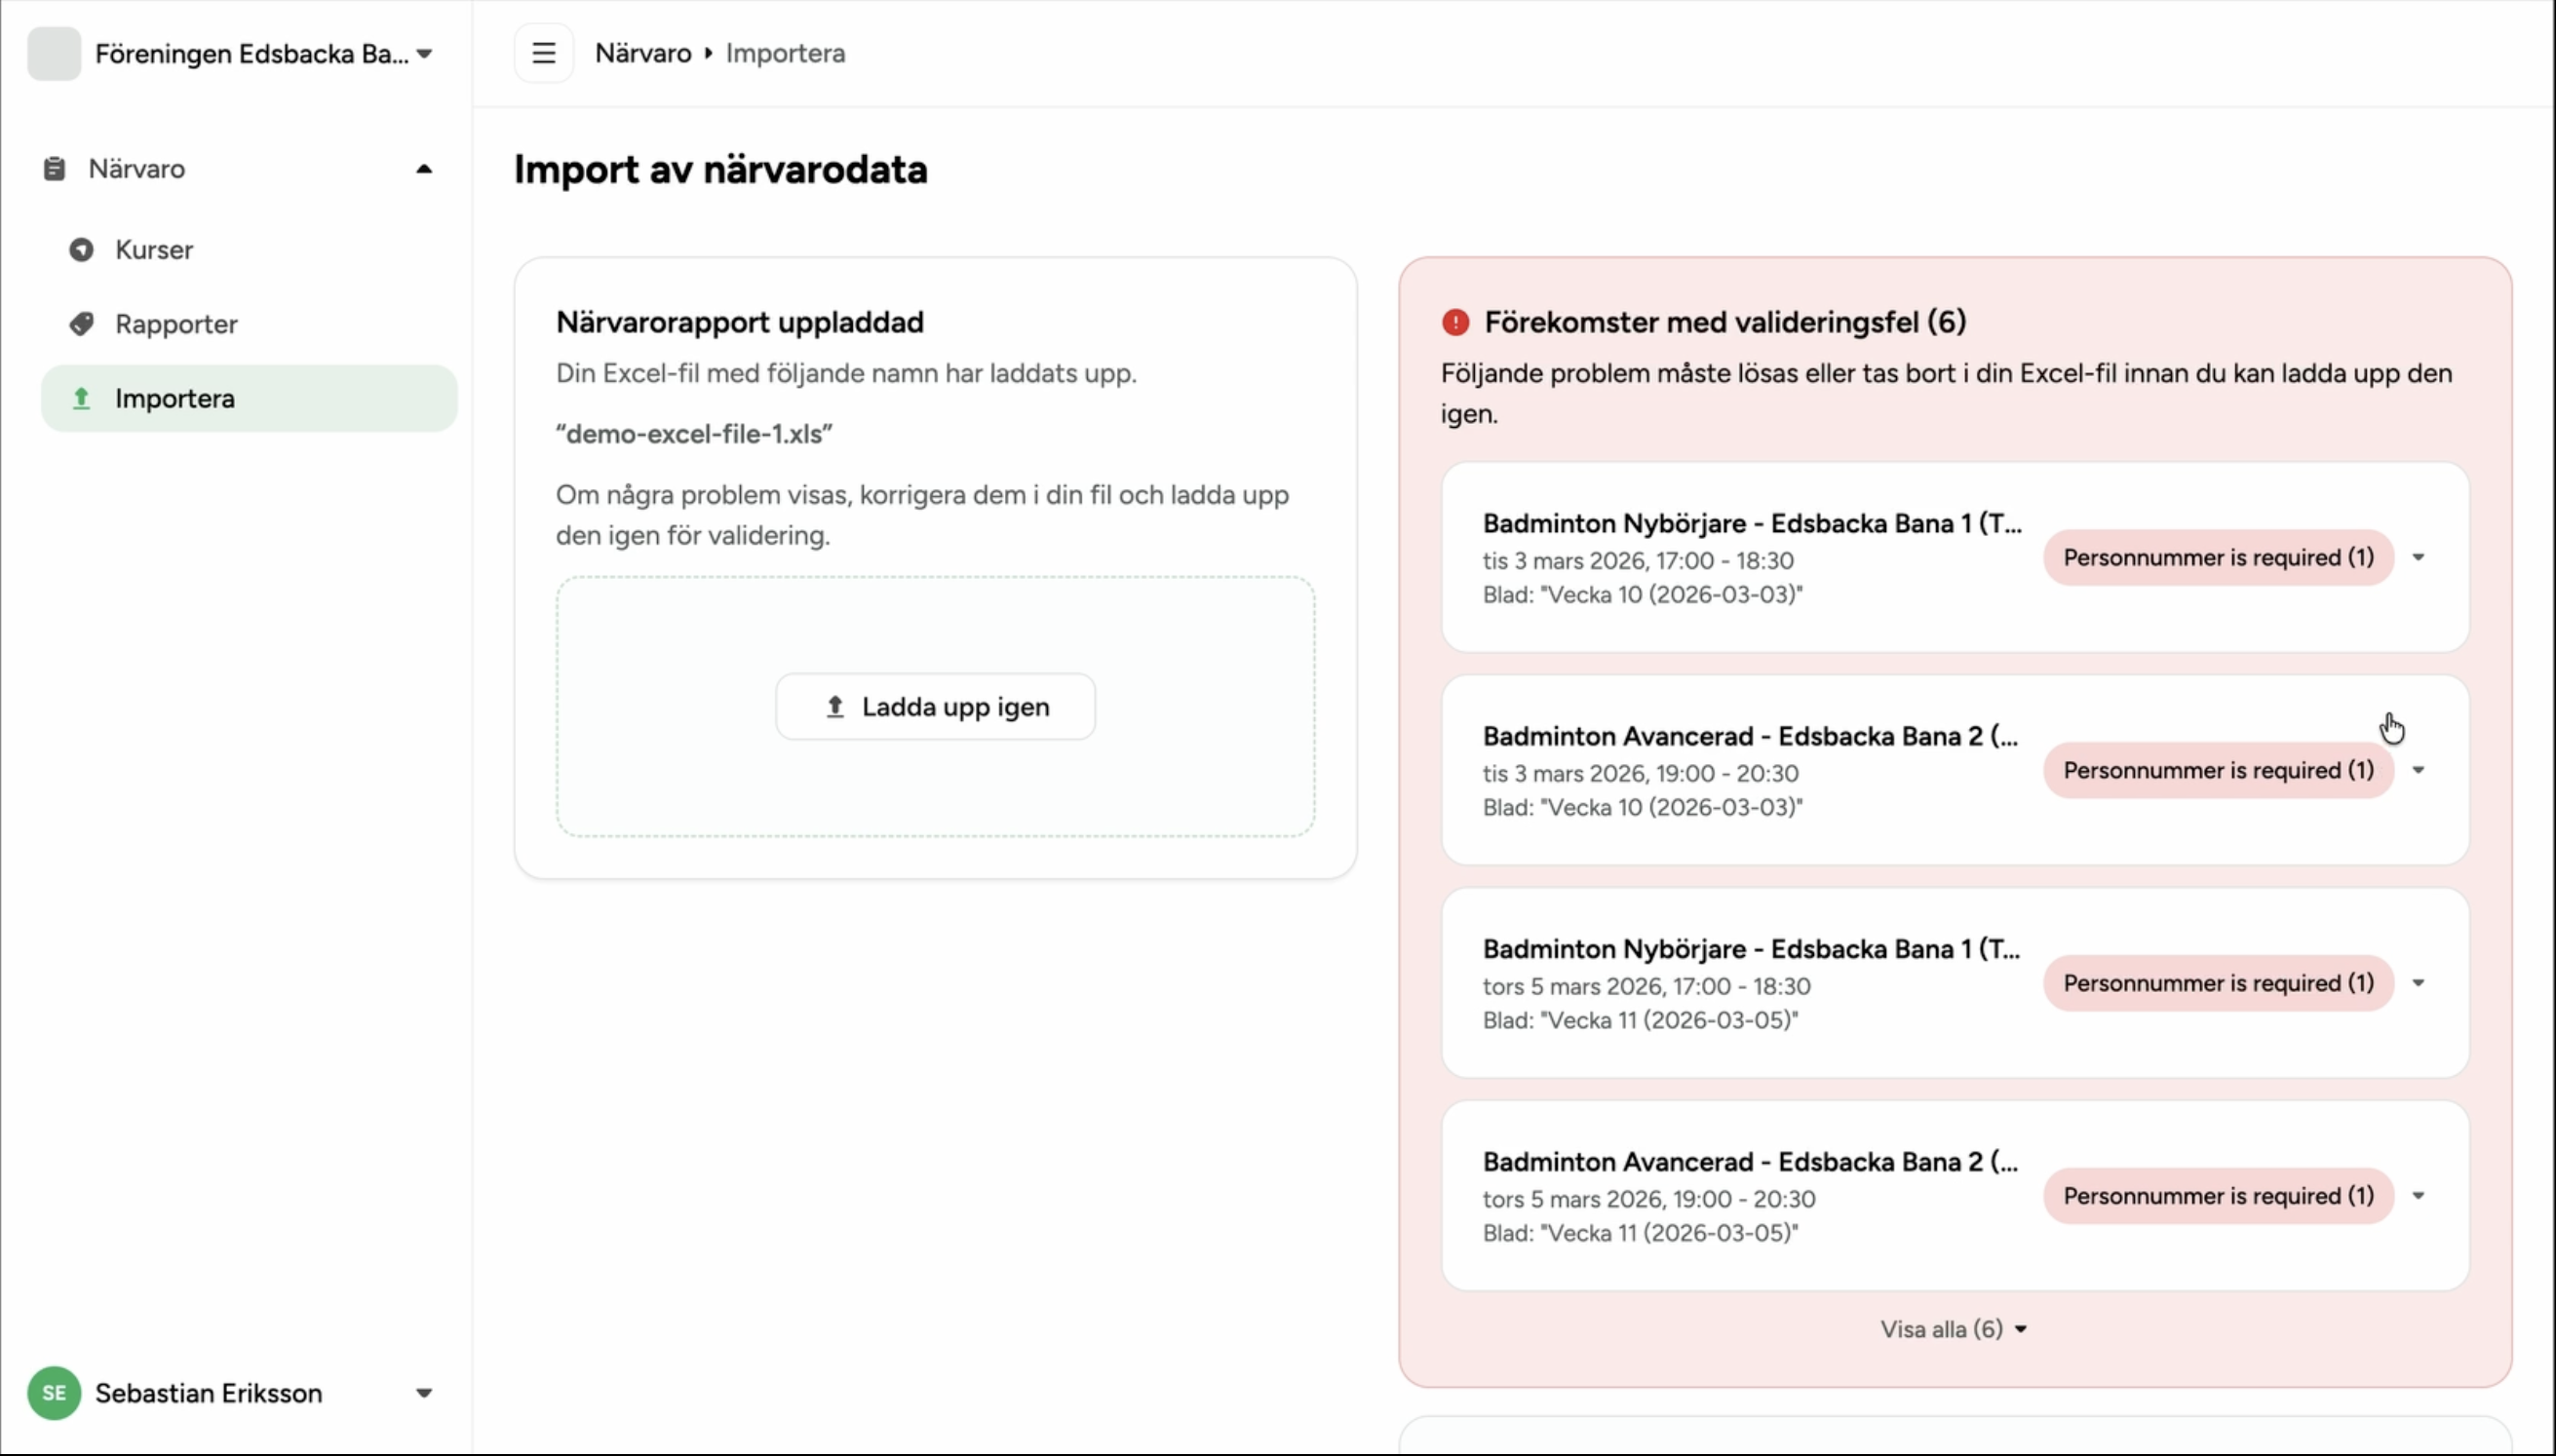The width and height of the screenshot is (2556, 1456).
Task: Click the Rapporter tag icon
Action: [x=82, y=324]
